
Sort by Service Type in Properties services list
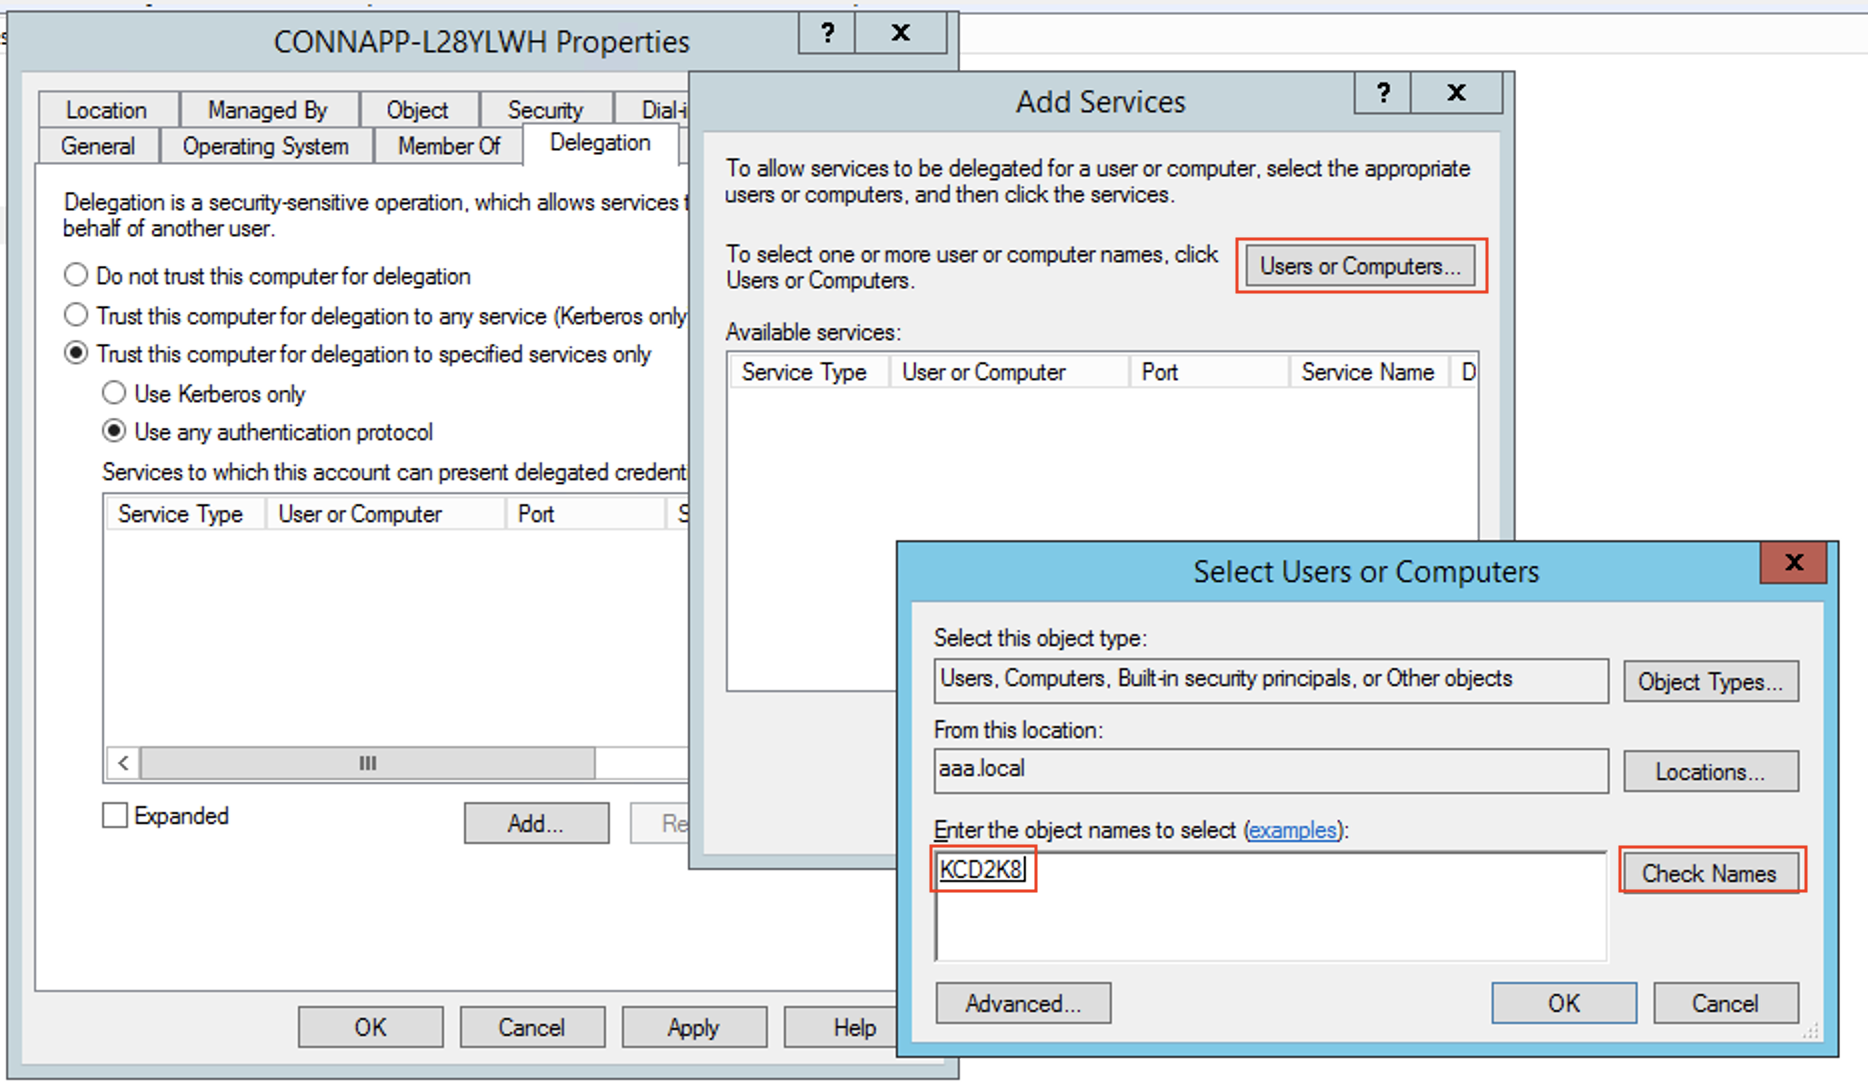click(x=186, y=514)
